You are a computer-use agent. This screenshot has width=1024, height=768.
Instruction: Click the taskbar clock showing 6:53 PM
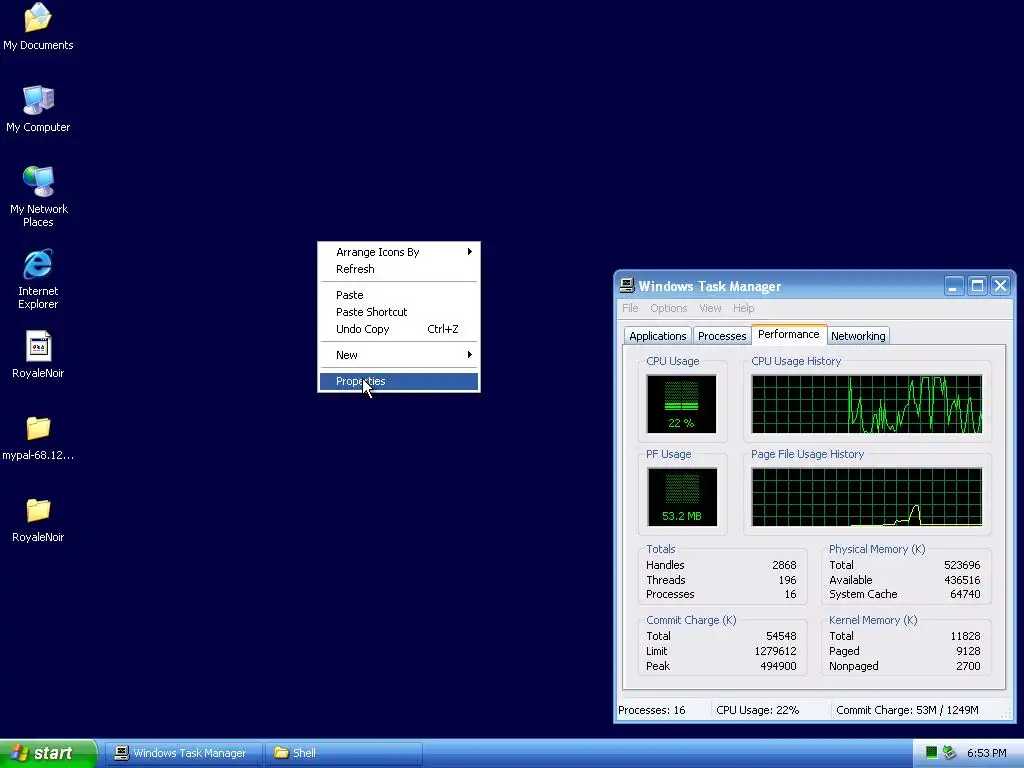coord(986,753)
